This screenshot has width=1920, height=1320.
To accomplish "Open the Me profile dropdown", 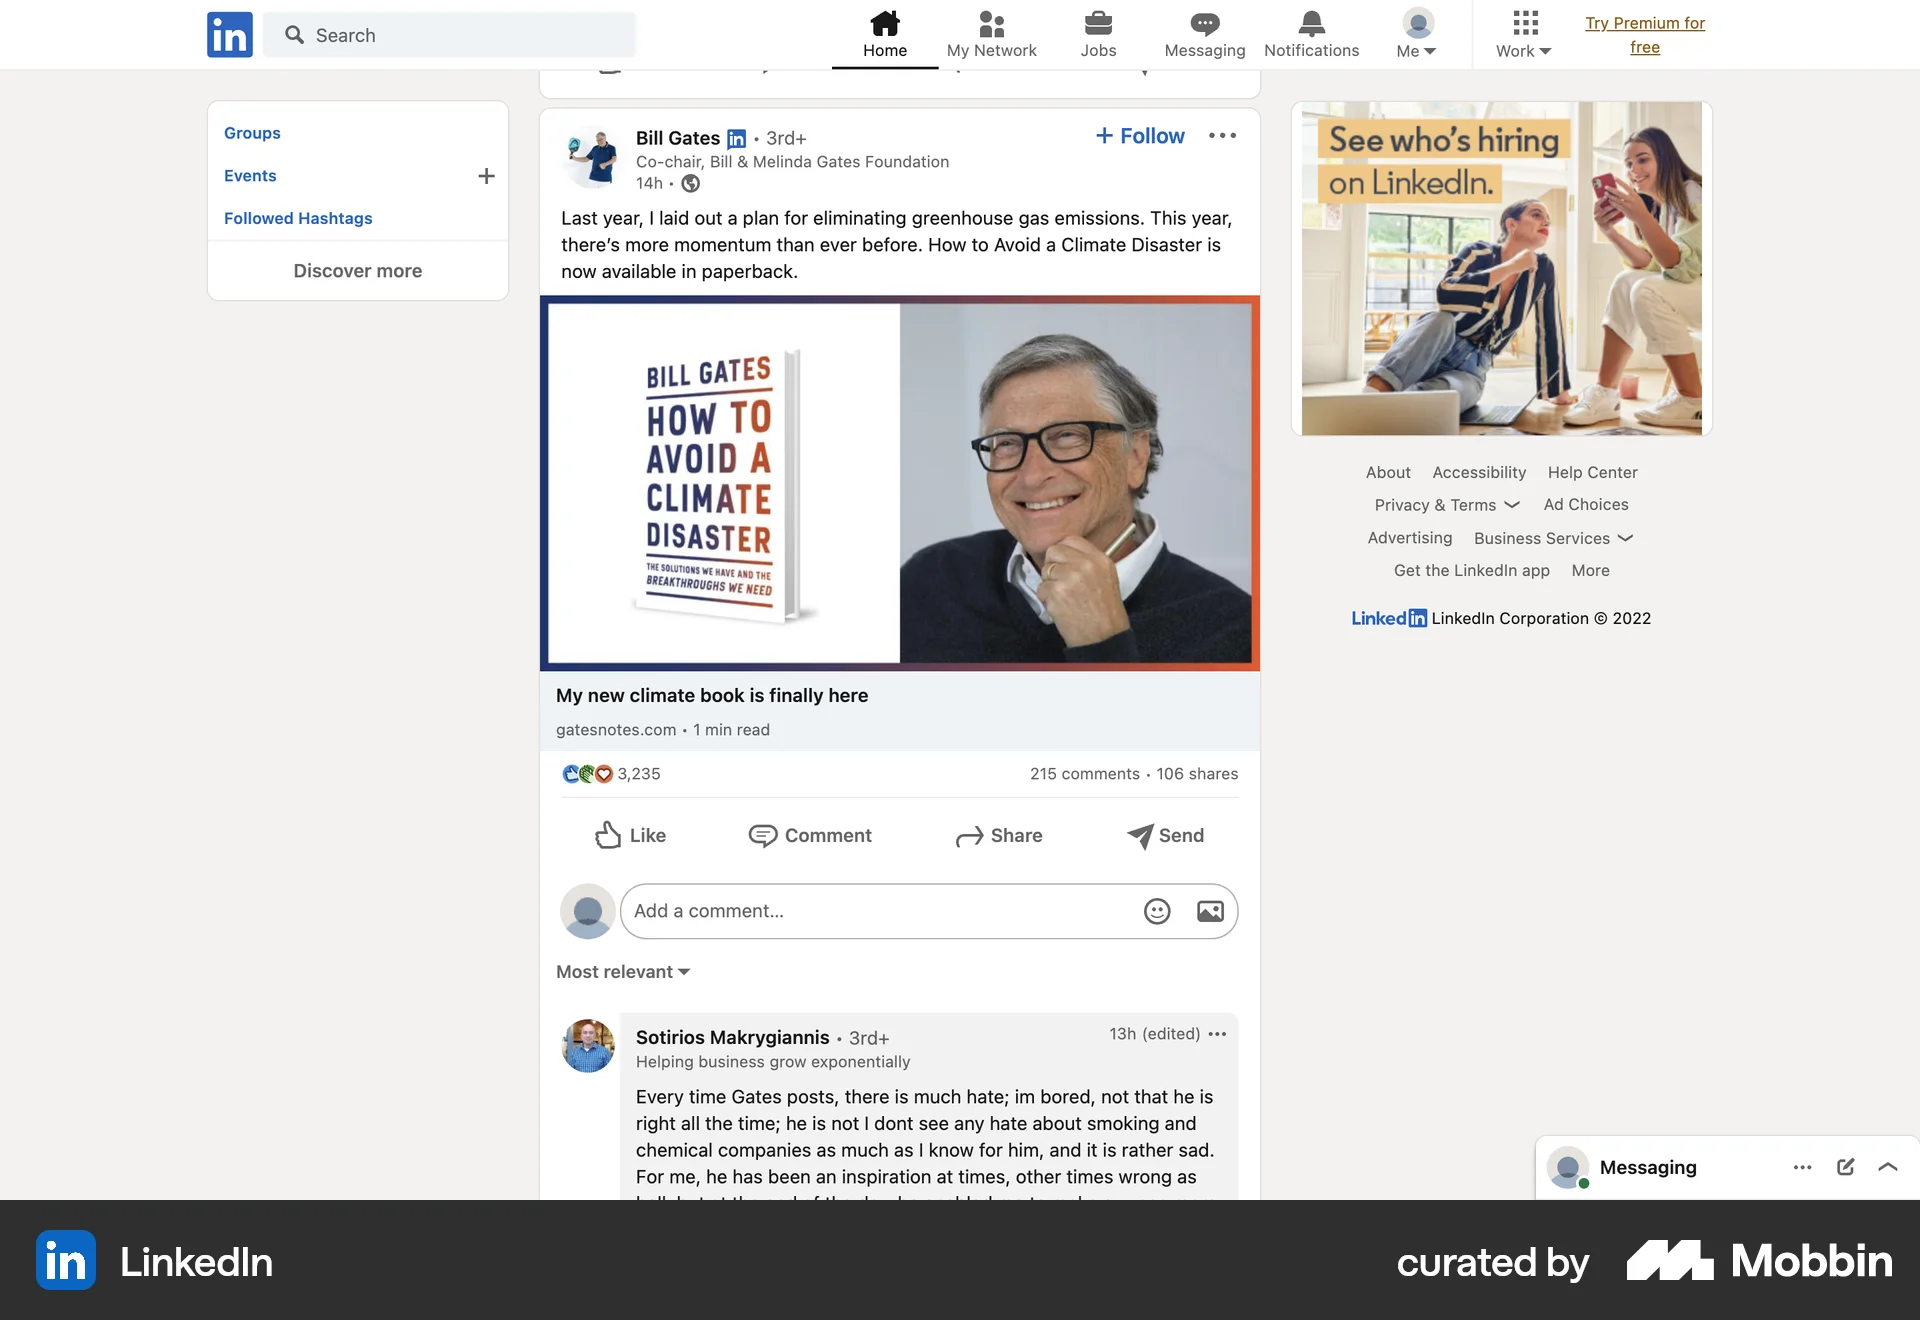I will point(1415,33).
